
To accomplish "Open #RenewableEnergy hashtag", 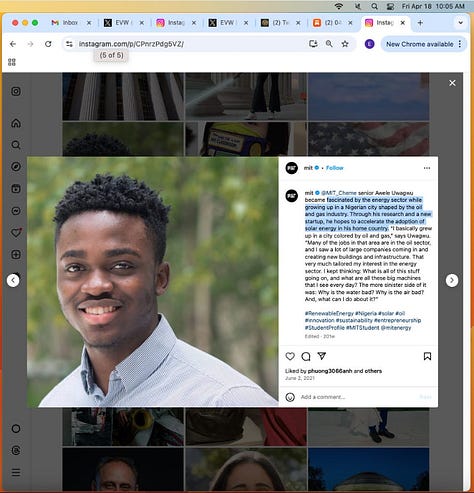I will (x=329, y=313).
